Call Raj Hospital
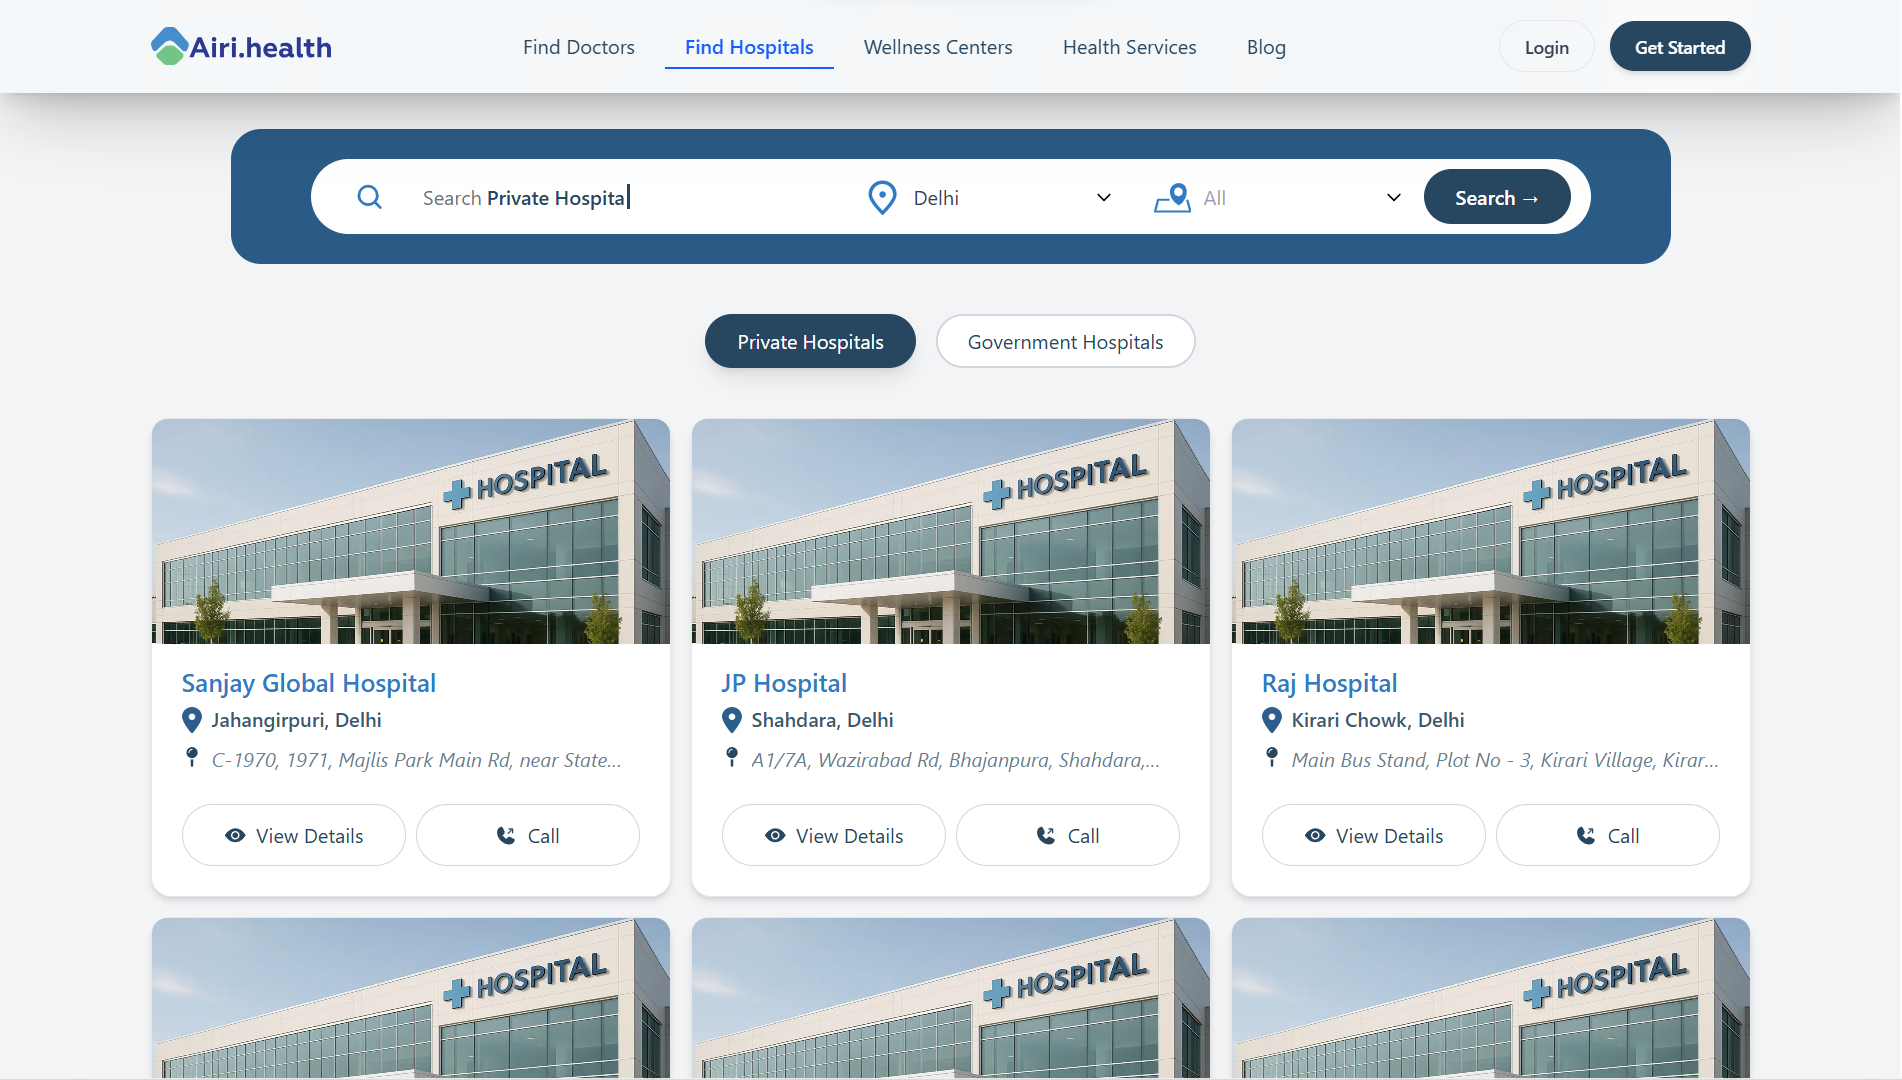The height and width of the screenshot is (1080, 1902). 1608,835
